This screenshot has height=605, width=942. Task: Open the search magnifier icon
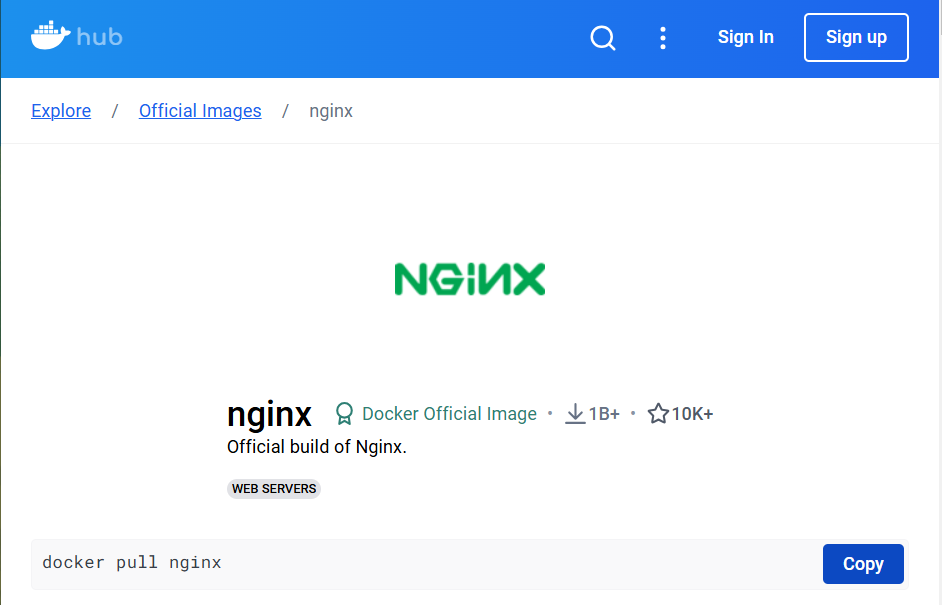(x=603, y=38)
